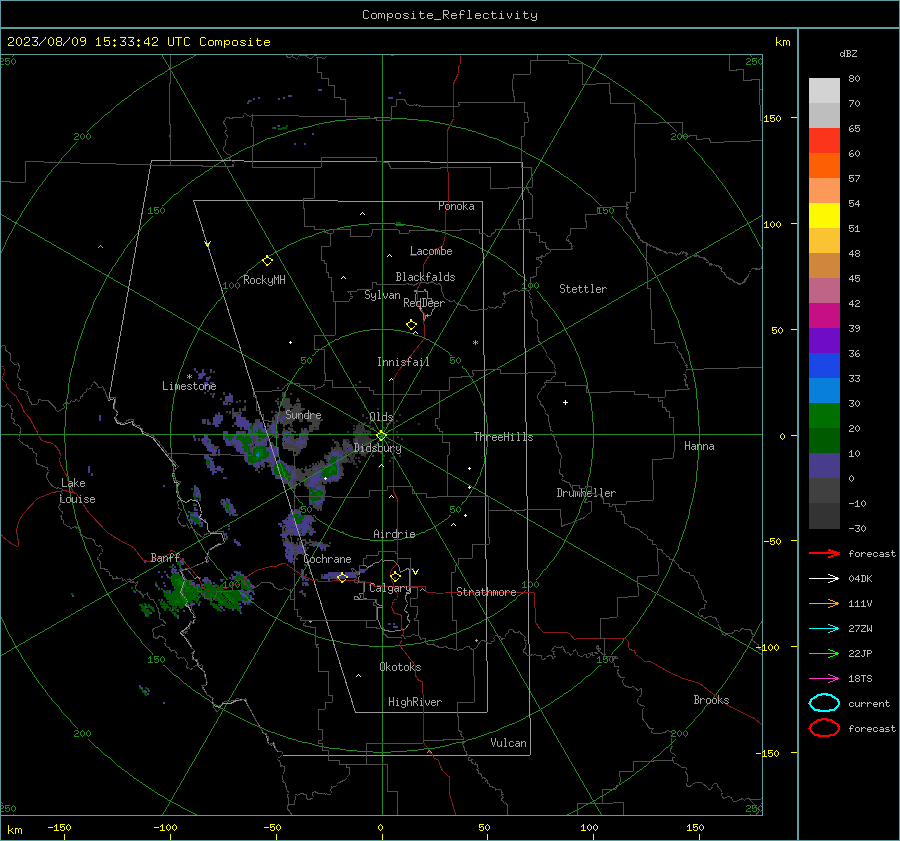Click the Brooks label
Viewport: 900px width, 841px height.
pos(711,700)
